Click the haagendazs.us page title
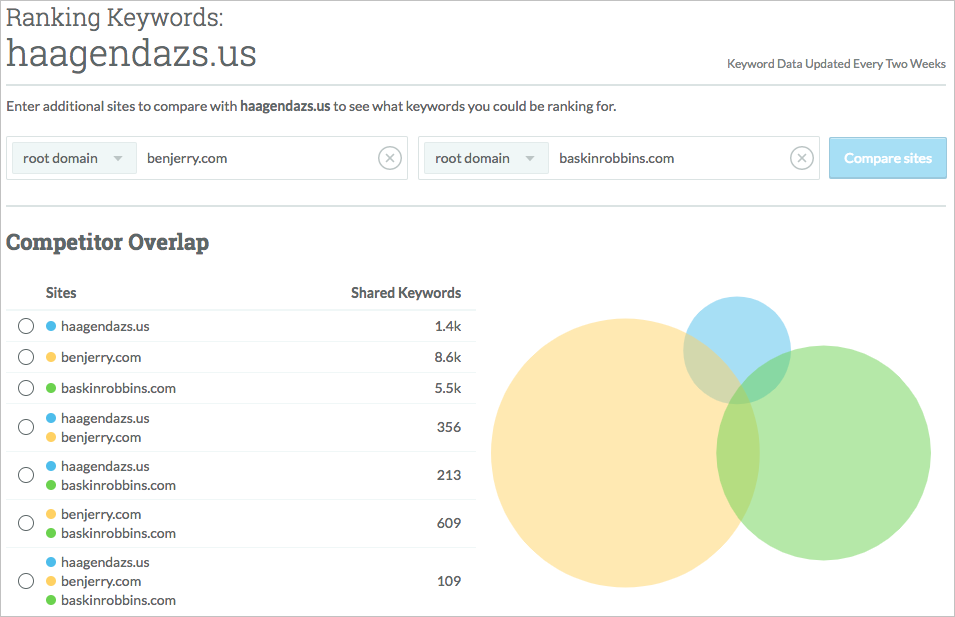955x617 pixels. click(132, 54)
